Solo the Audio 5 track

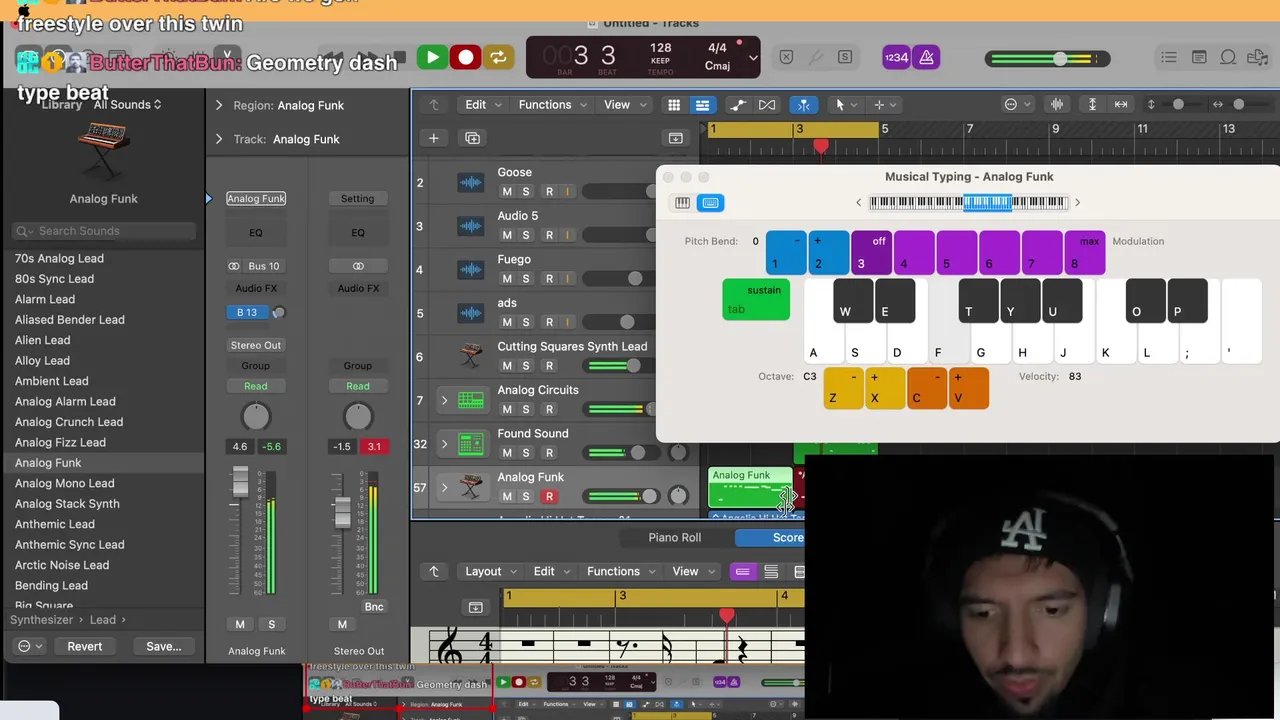point(526,235)
